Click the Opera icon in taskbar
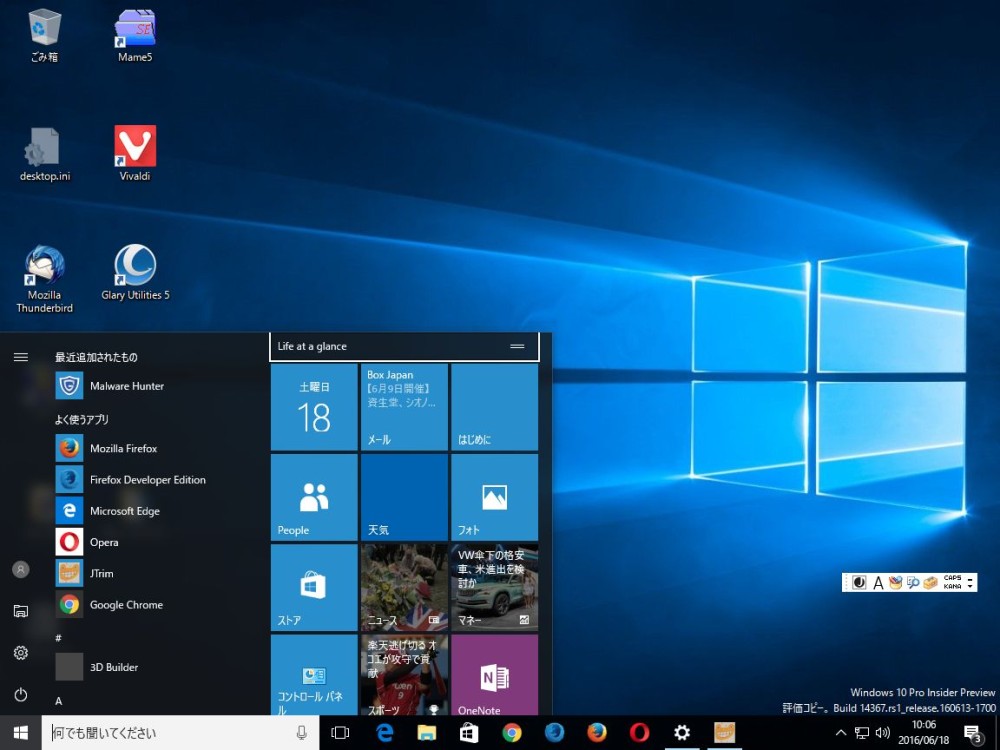Screen dimensions: 1000x750 (639, 733)
